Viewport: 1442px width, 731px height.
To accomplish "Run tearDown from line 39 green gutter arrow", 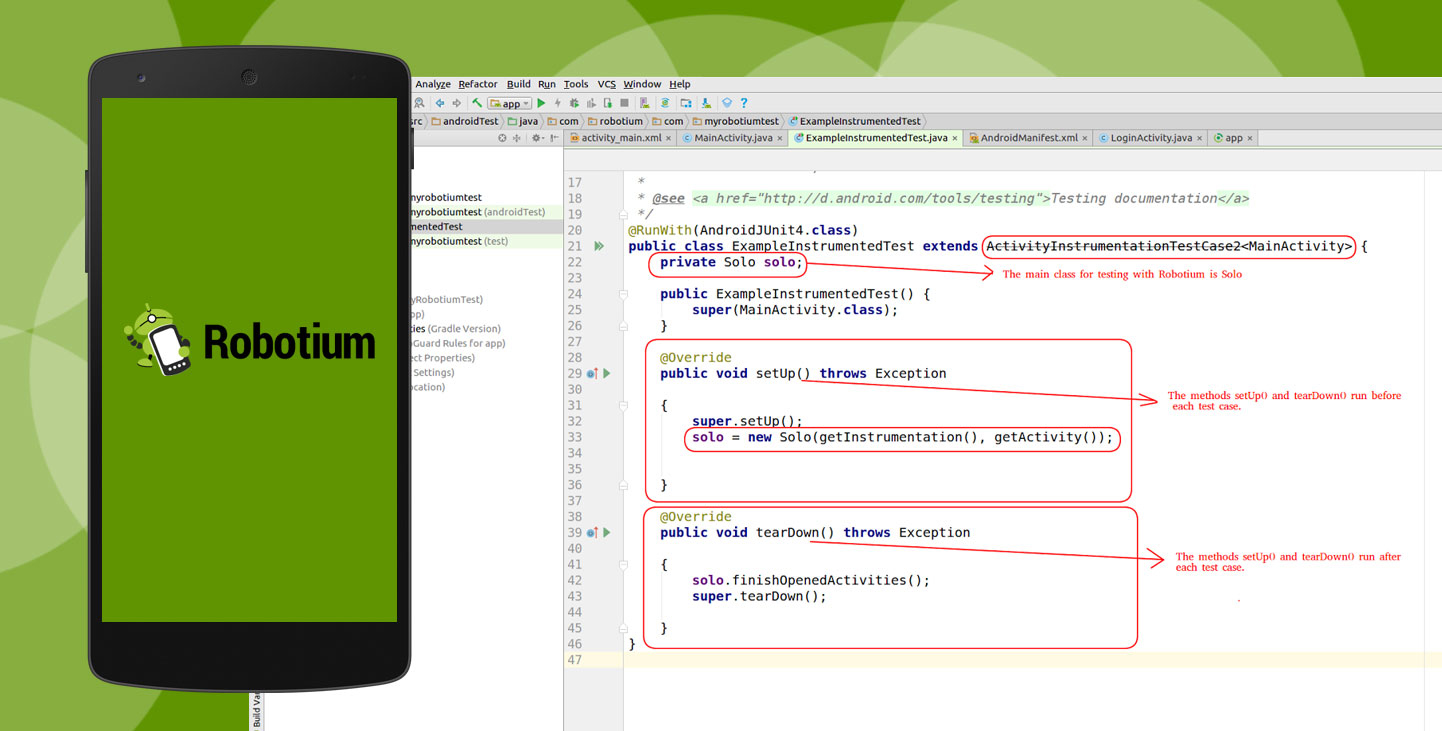I will pos(606,533).
